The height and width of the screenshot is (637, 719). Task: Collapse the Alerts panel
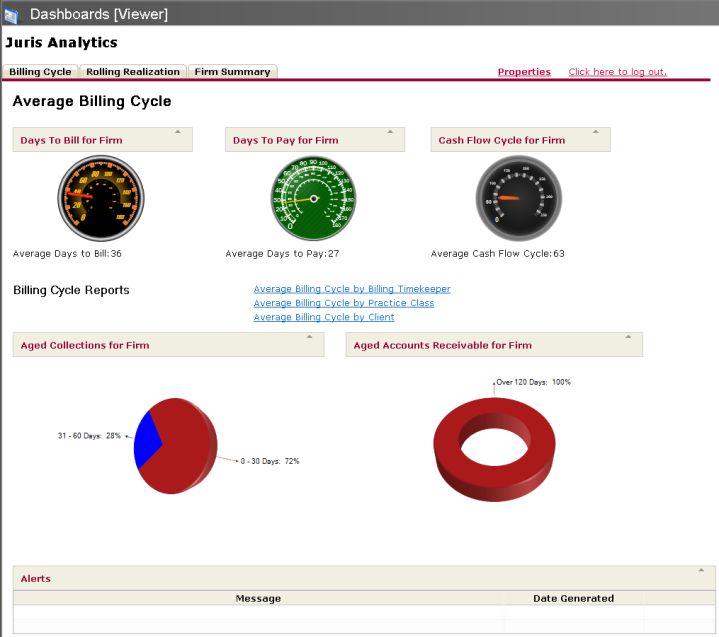[x=700, y=570]
